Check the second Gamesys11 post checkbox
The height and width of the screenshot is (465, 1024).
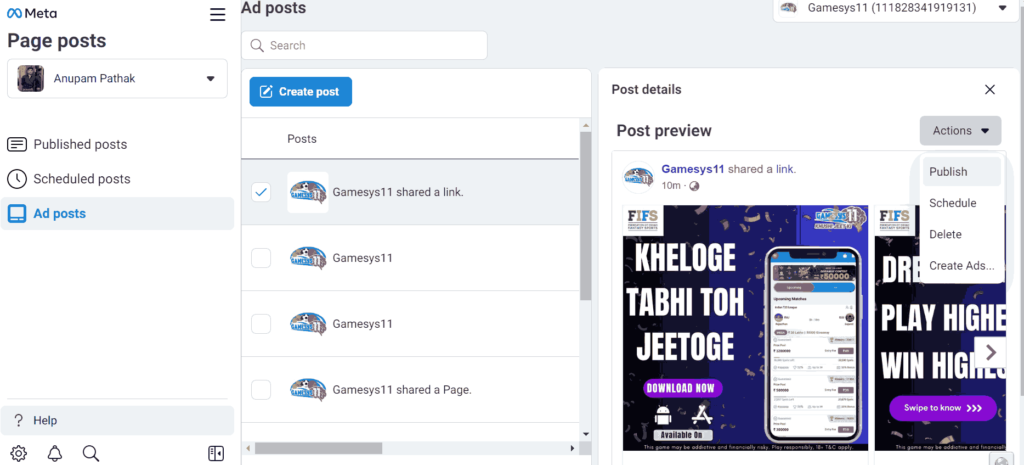[261, 258]
